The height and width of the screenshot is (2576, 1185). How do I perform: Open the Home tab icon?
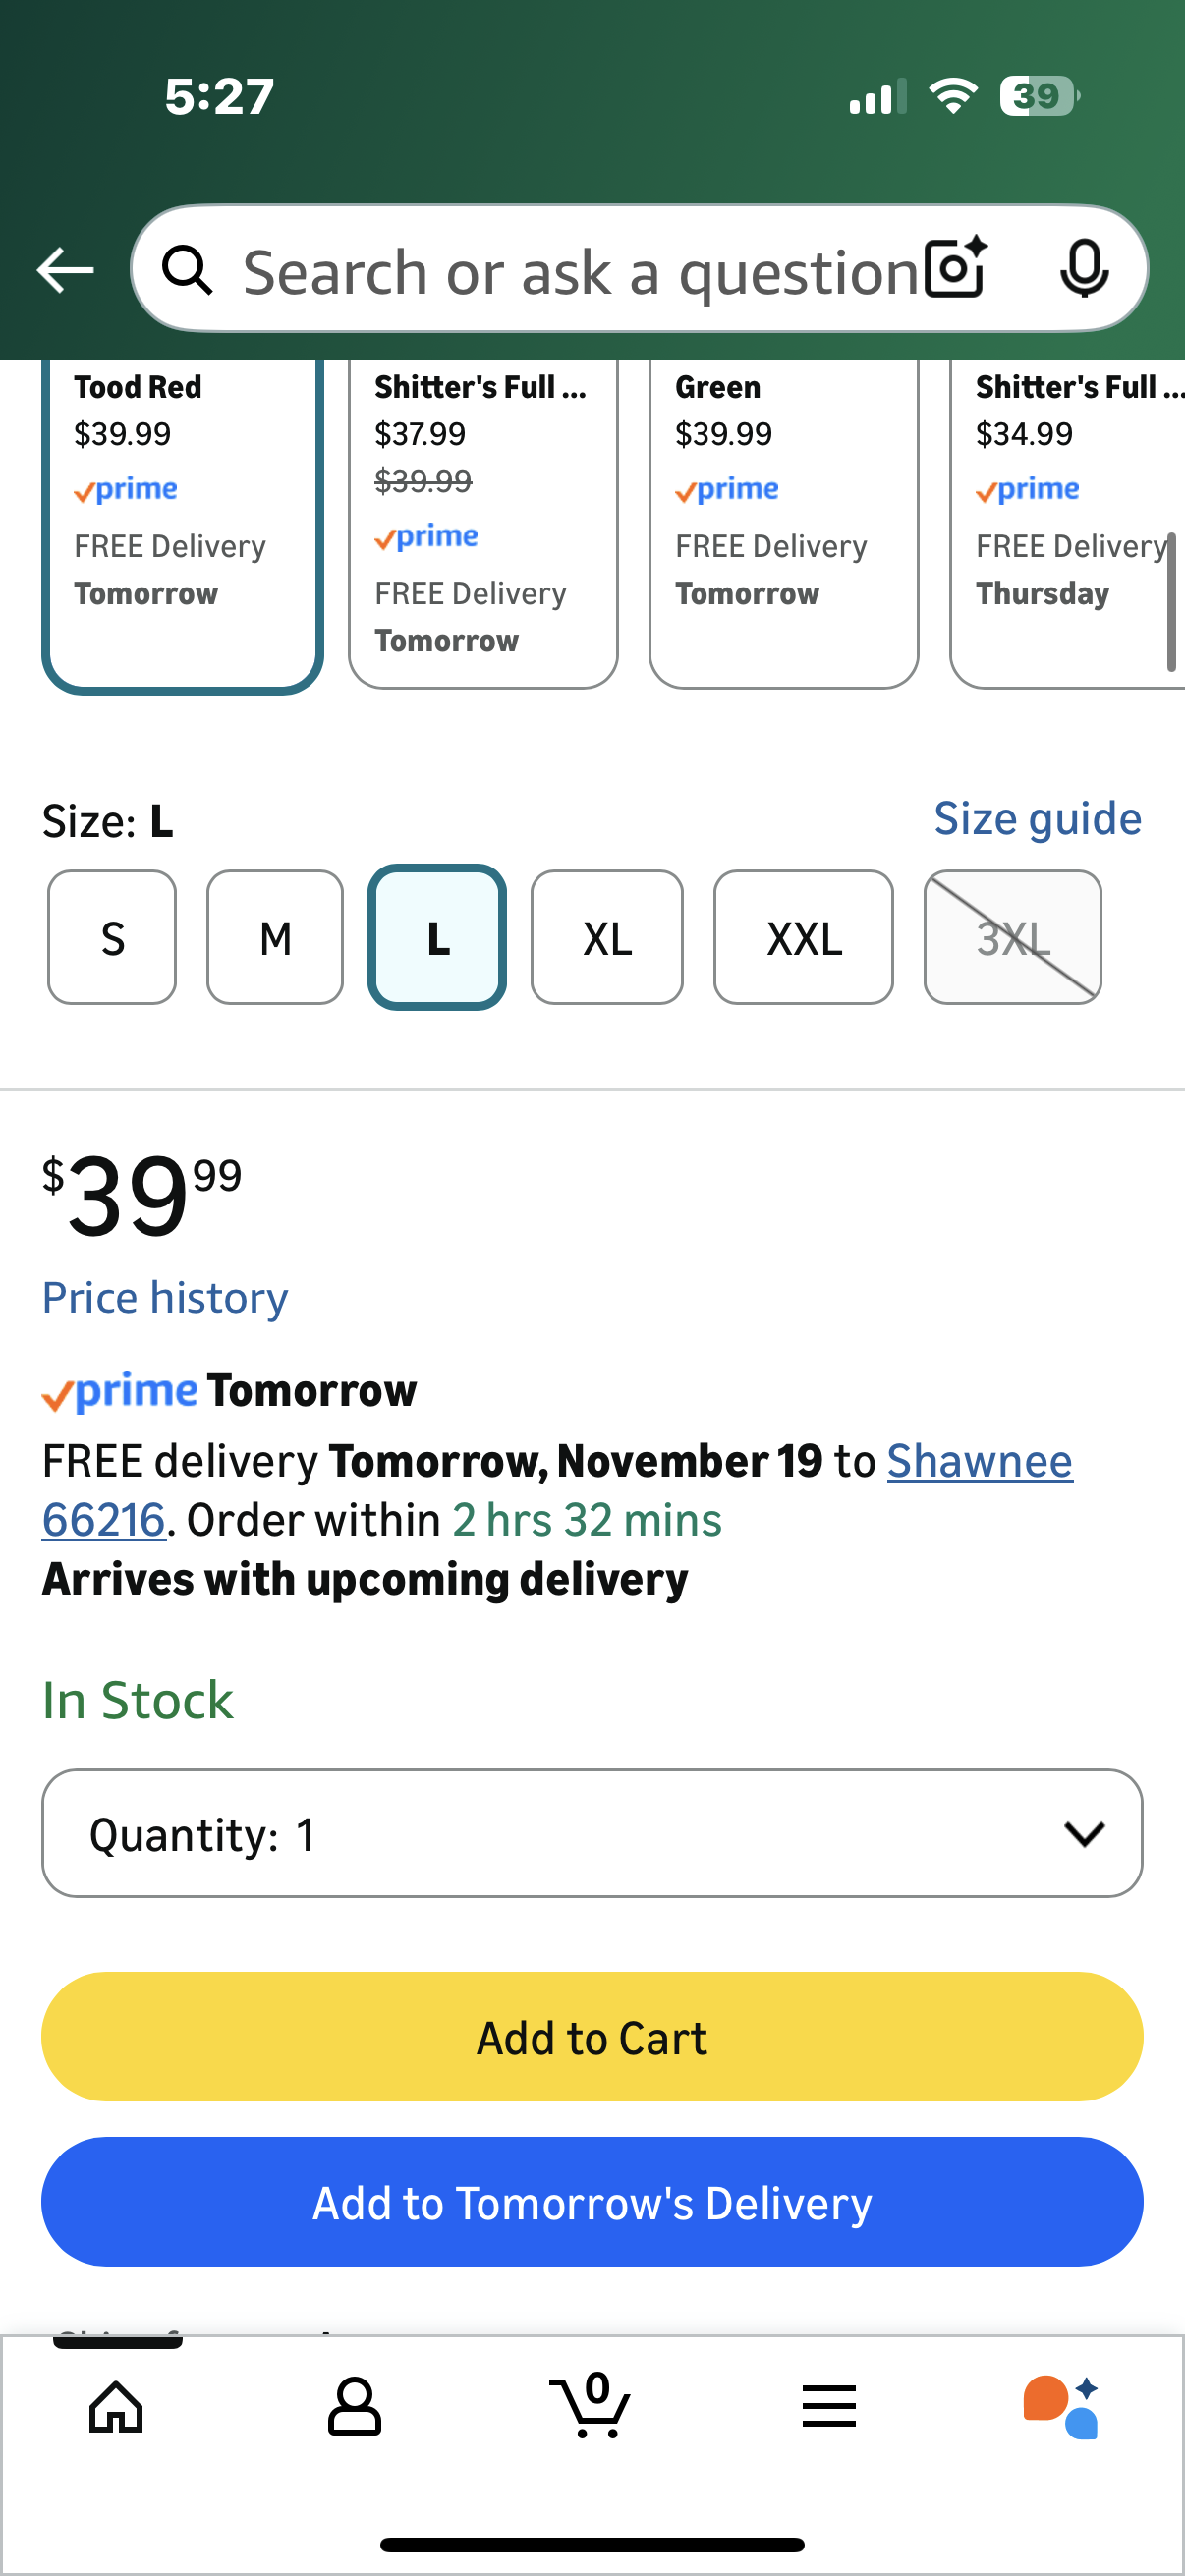tap(117, 2406)
